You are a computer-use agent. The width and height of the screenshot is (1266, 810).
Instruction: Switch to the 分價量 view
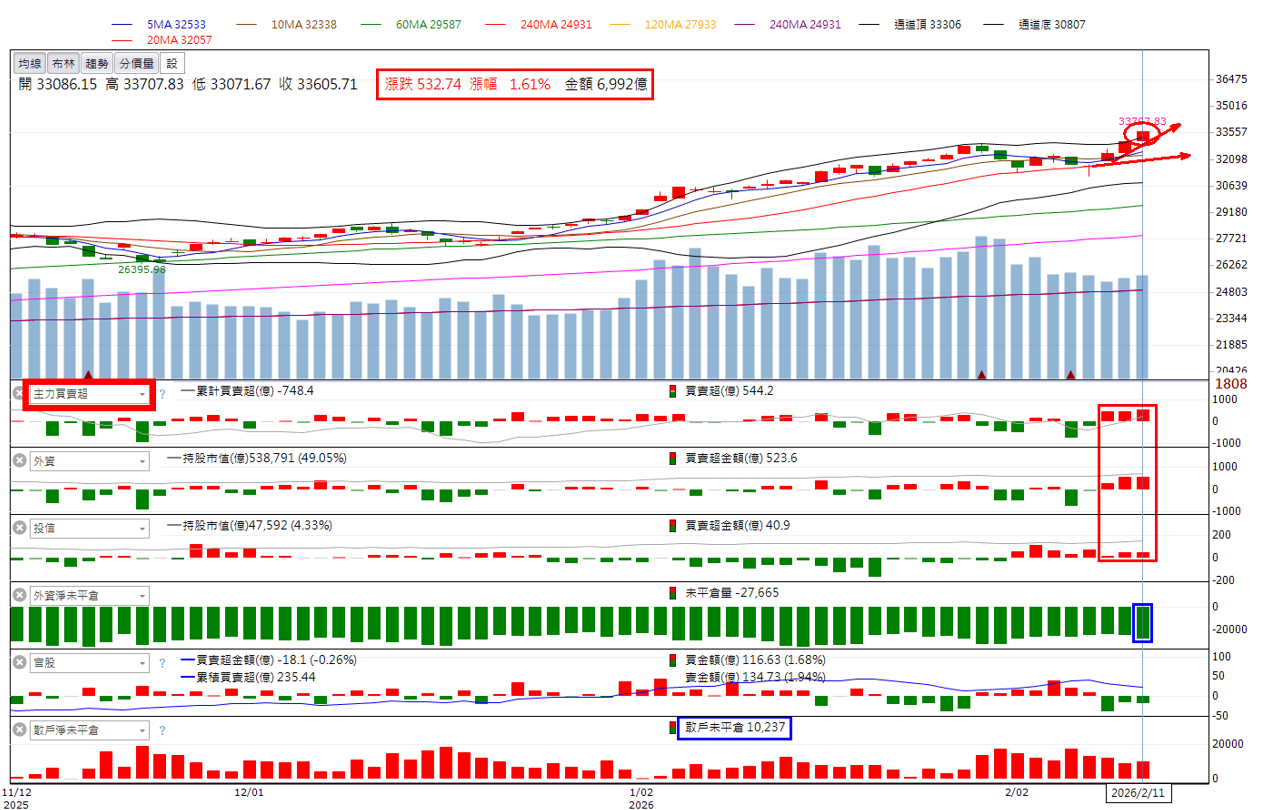coord(137,63)
